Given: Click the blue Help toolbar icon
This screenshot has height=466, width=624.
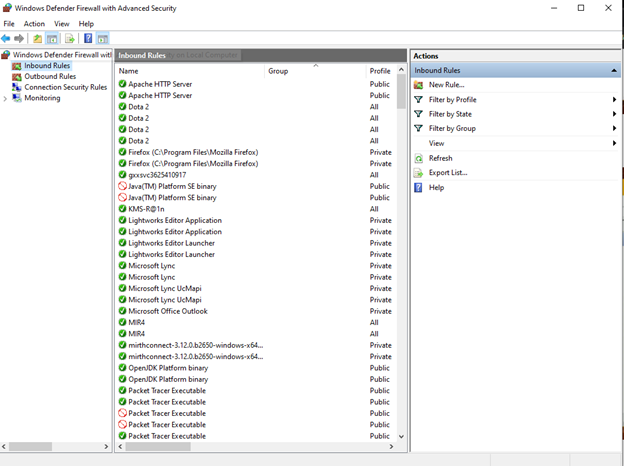Looking at the screenshot, I should pos(88,39).
